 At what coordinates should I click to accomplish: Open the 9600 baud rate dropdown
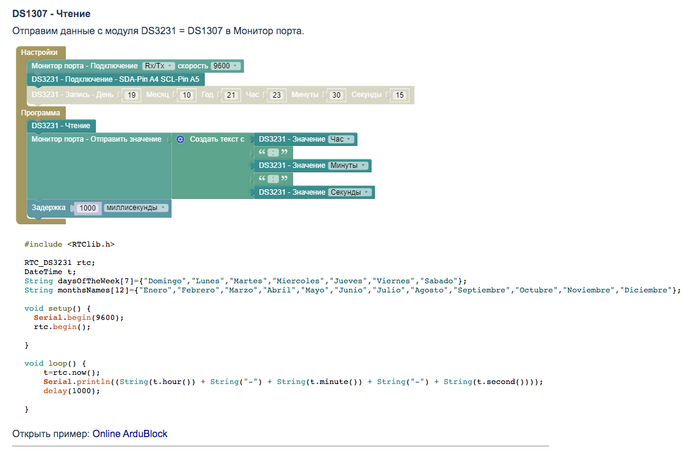[x=225, y=65]
